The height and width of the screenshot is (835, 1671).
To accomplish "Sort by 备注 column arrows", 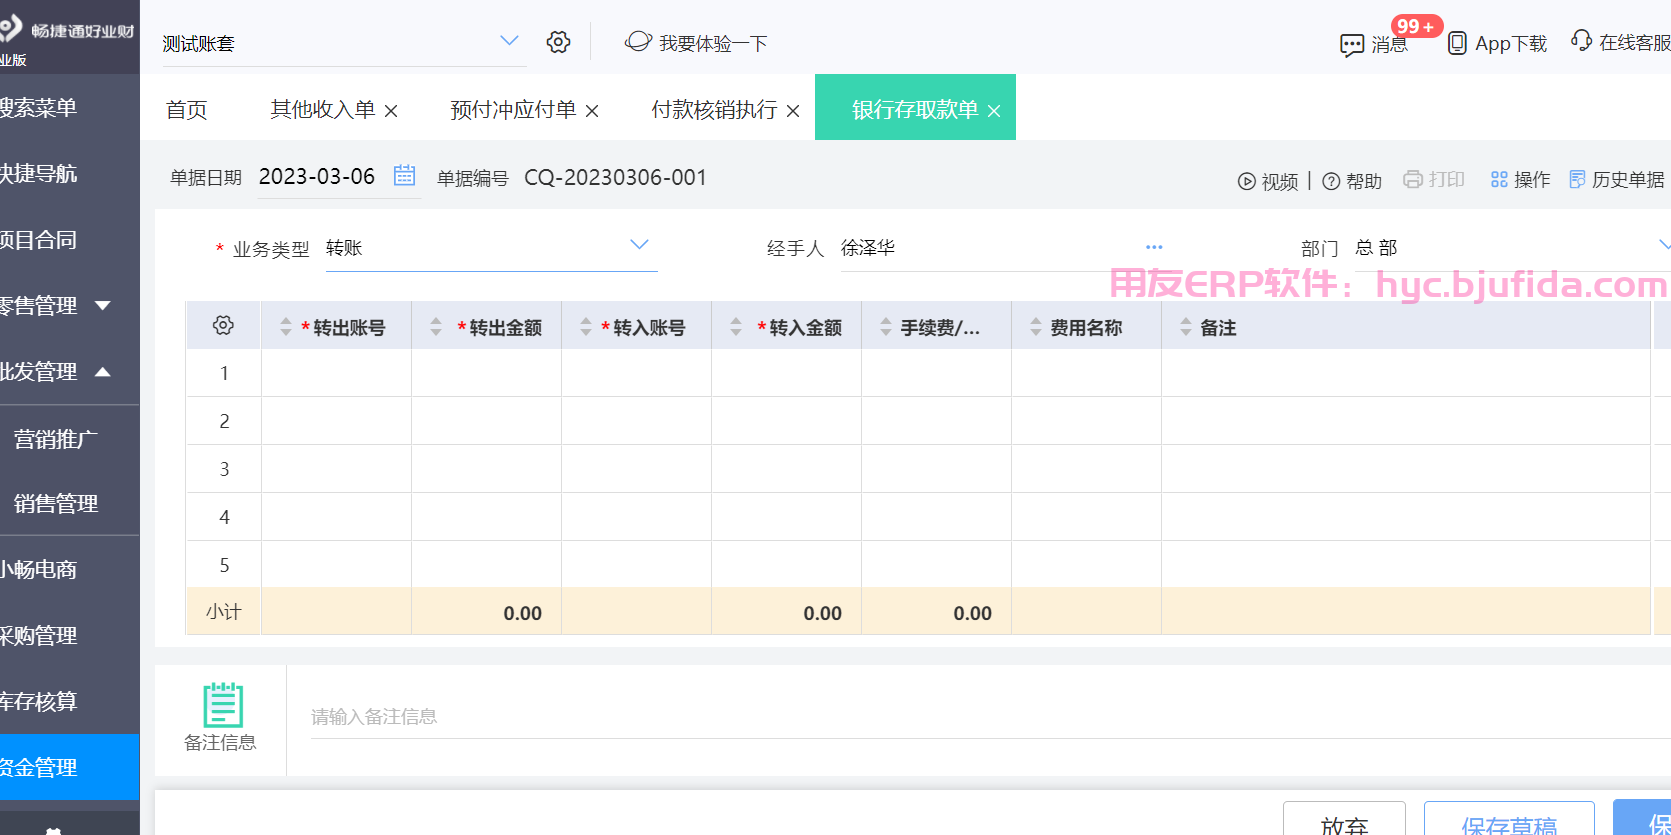I will click(1186, 326).
